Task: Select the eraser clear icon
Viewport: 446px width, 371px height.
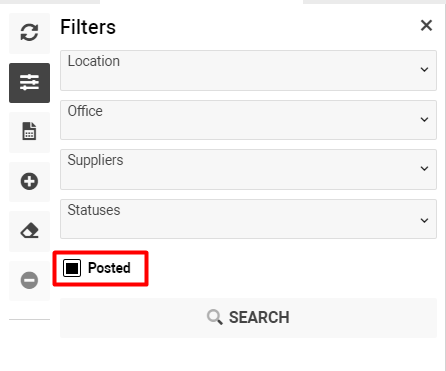Action: 29,231
